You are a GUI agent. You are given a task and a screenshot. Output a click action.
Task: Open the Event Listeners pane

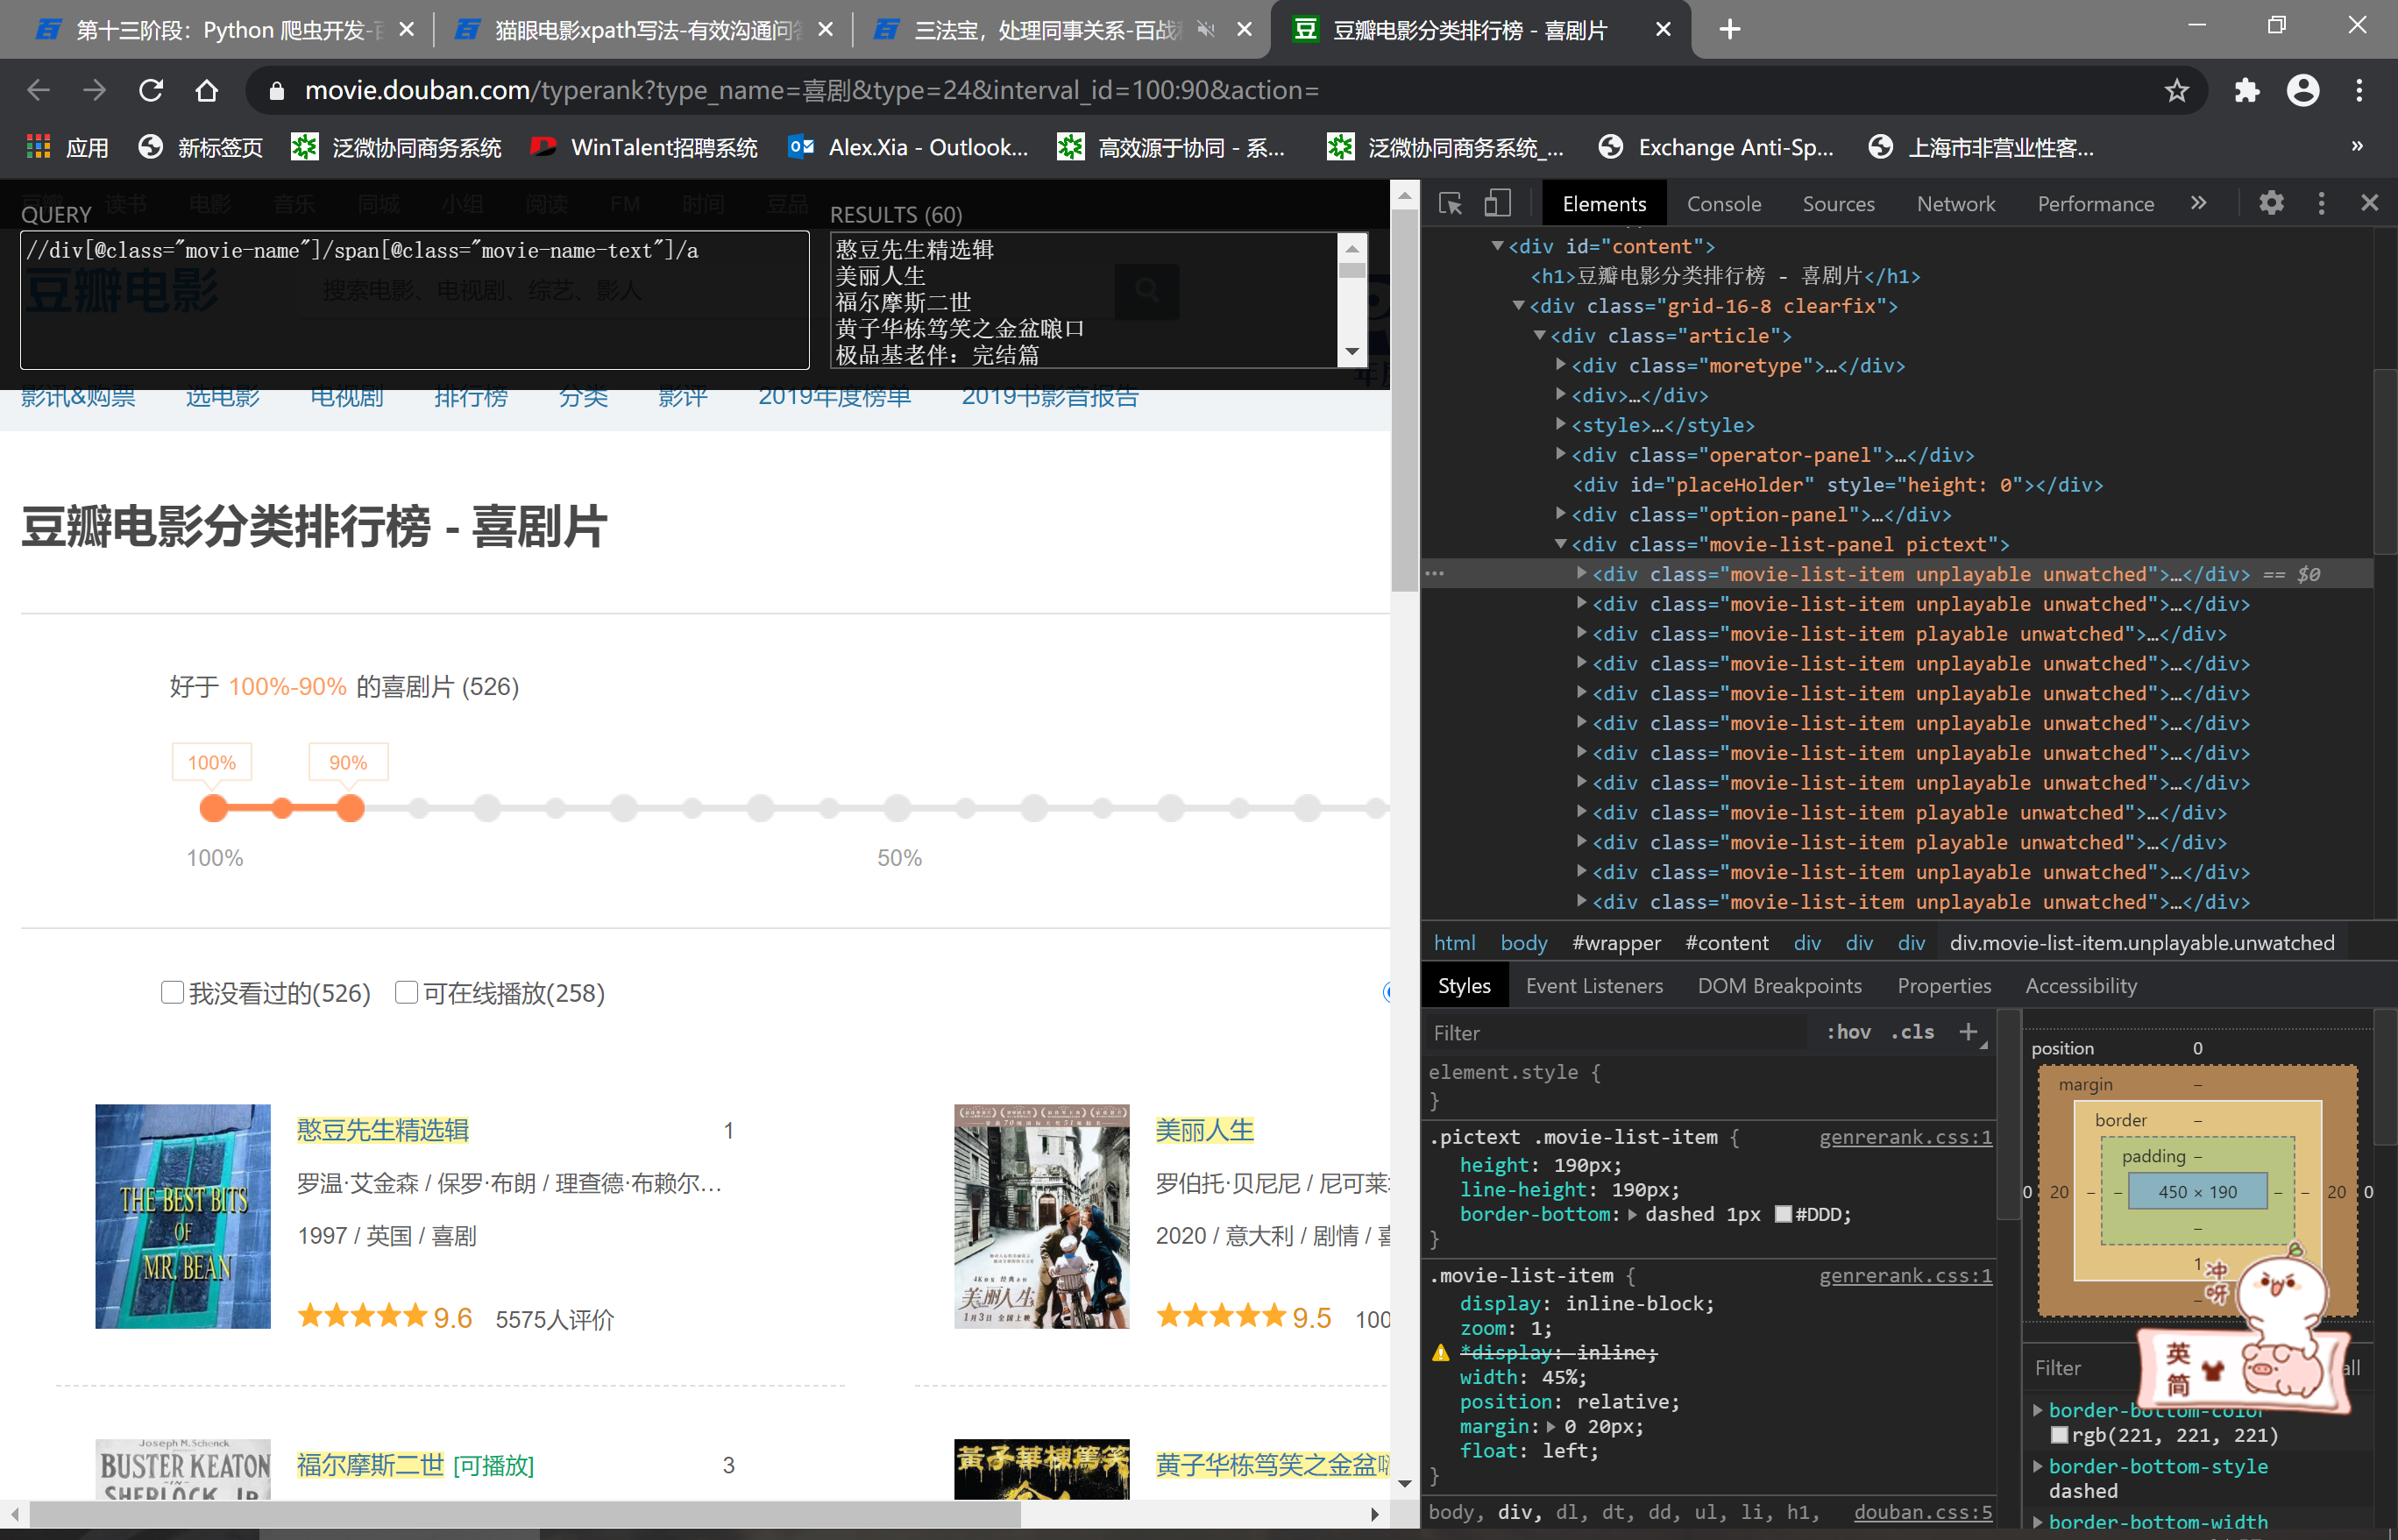point(1594,986)
